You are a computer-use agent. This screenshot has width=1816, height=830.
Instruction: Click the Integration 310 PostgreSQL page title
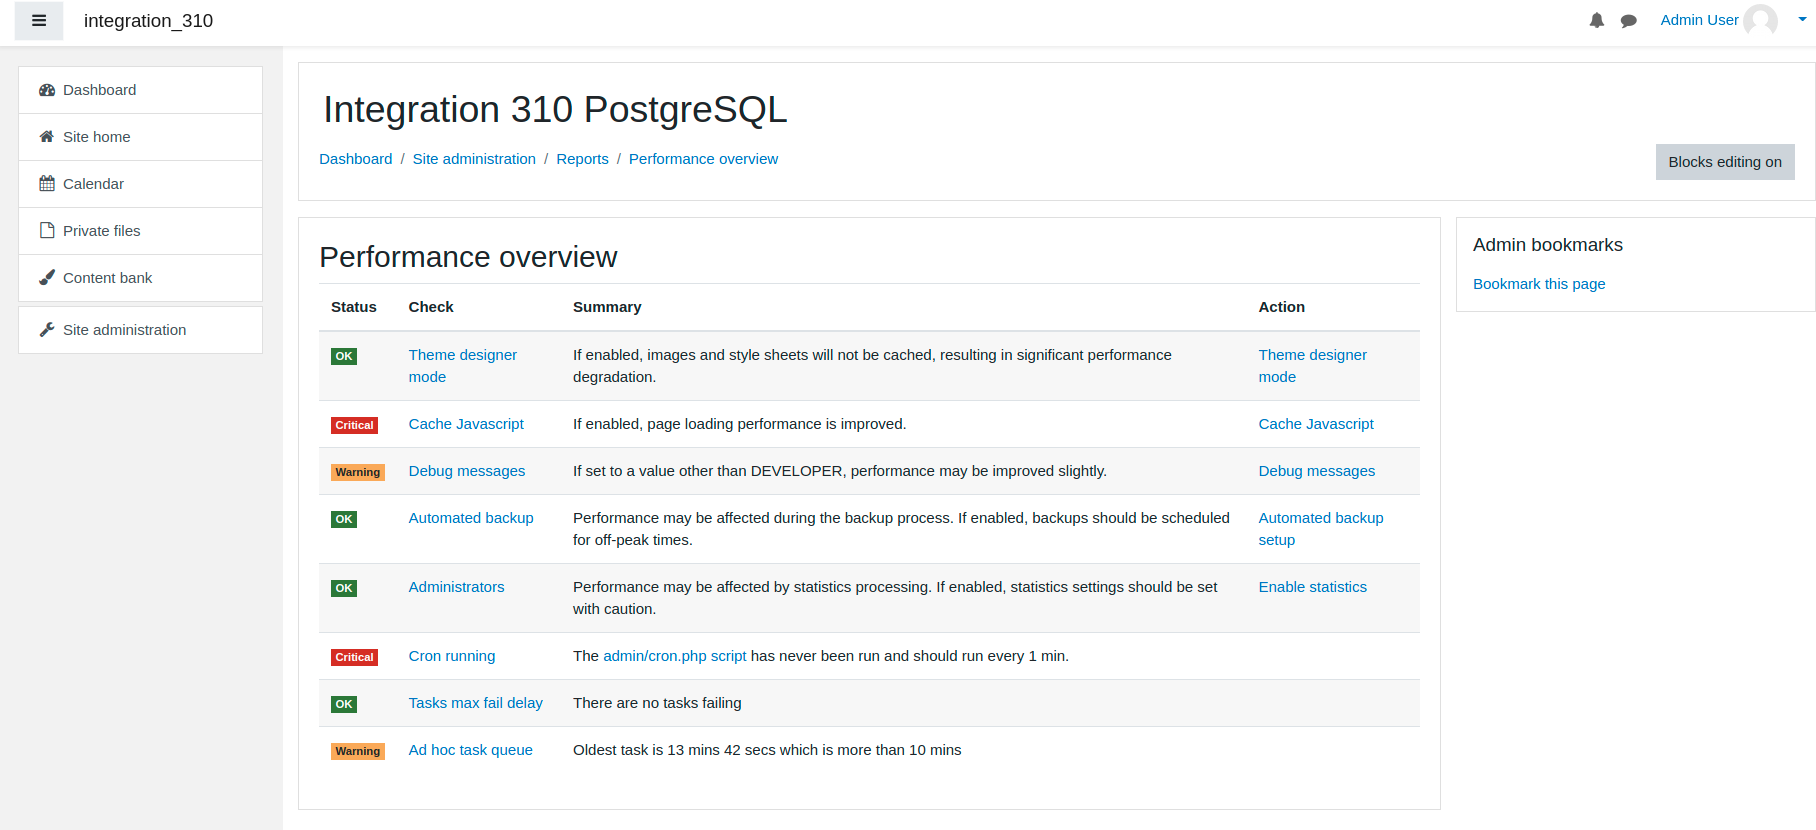pyautogui.click(x=555, y=110)
